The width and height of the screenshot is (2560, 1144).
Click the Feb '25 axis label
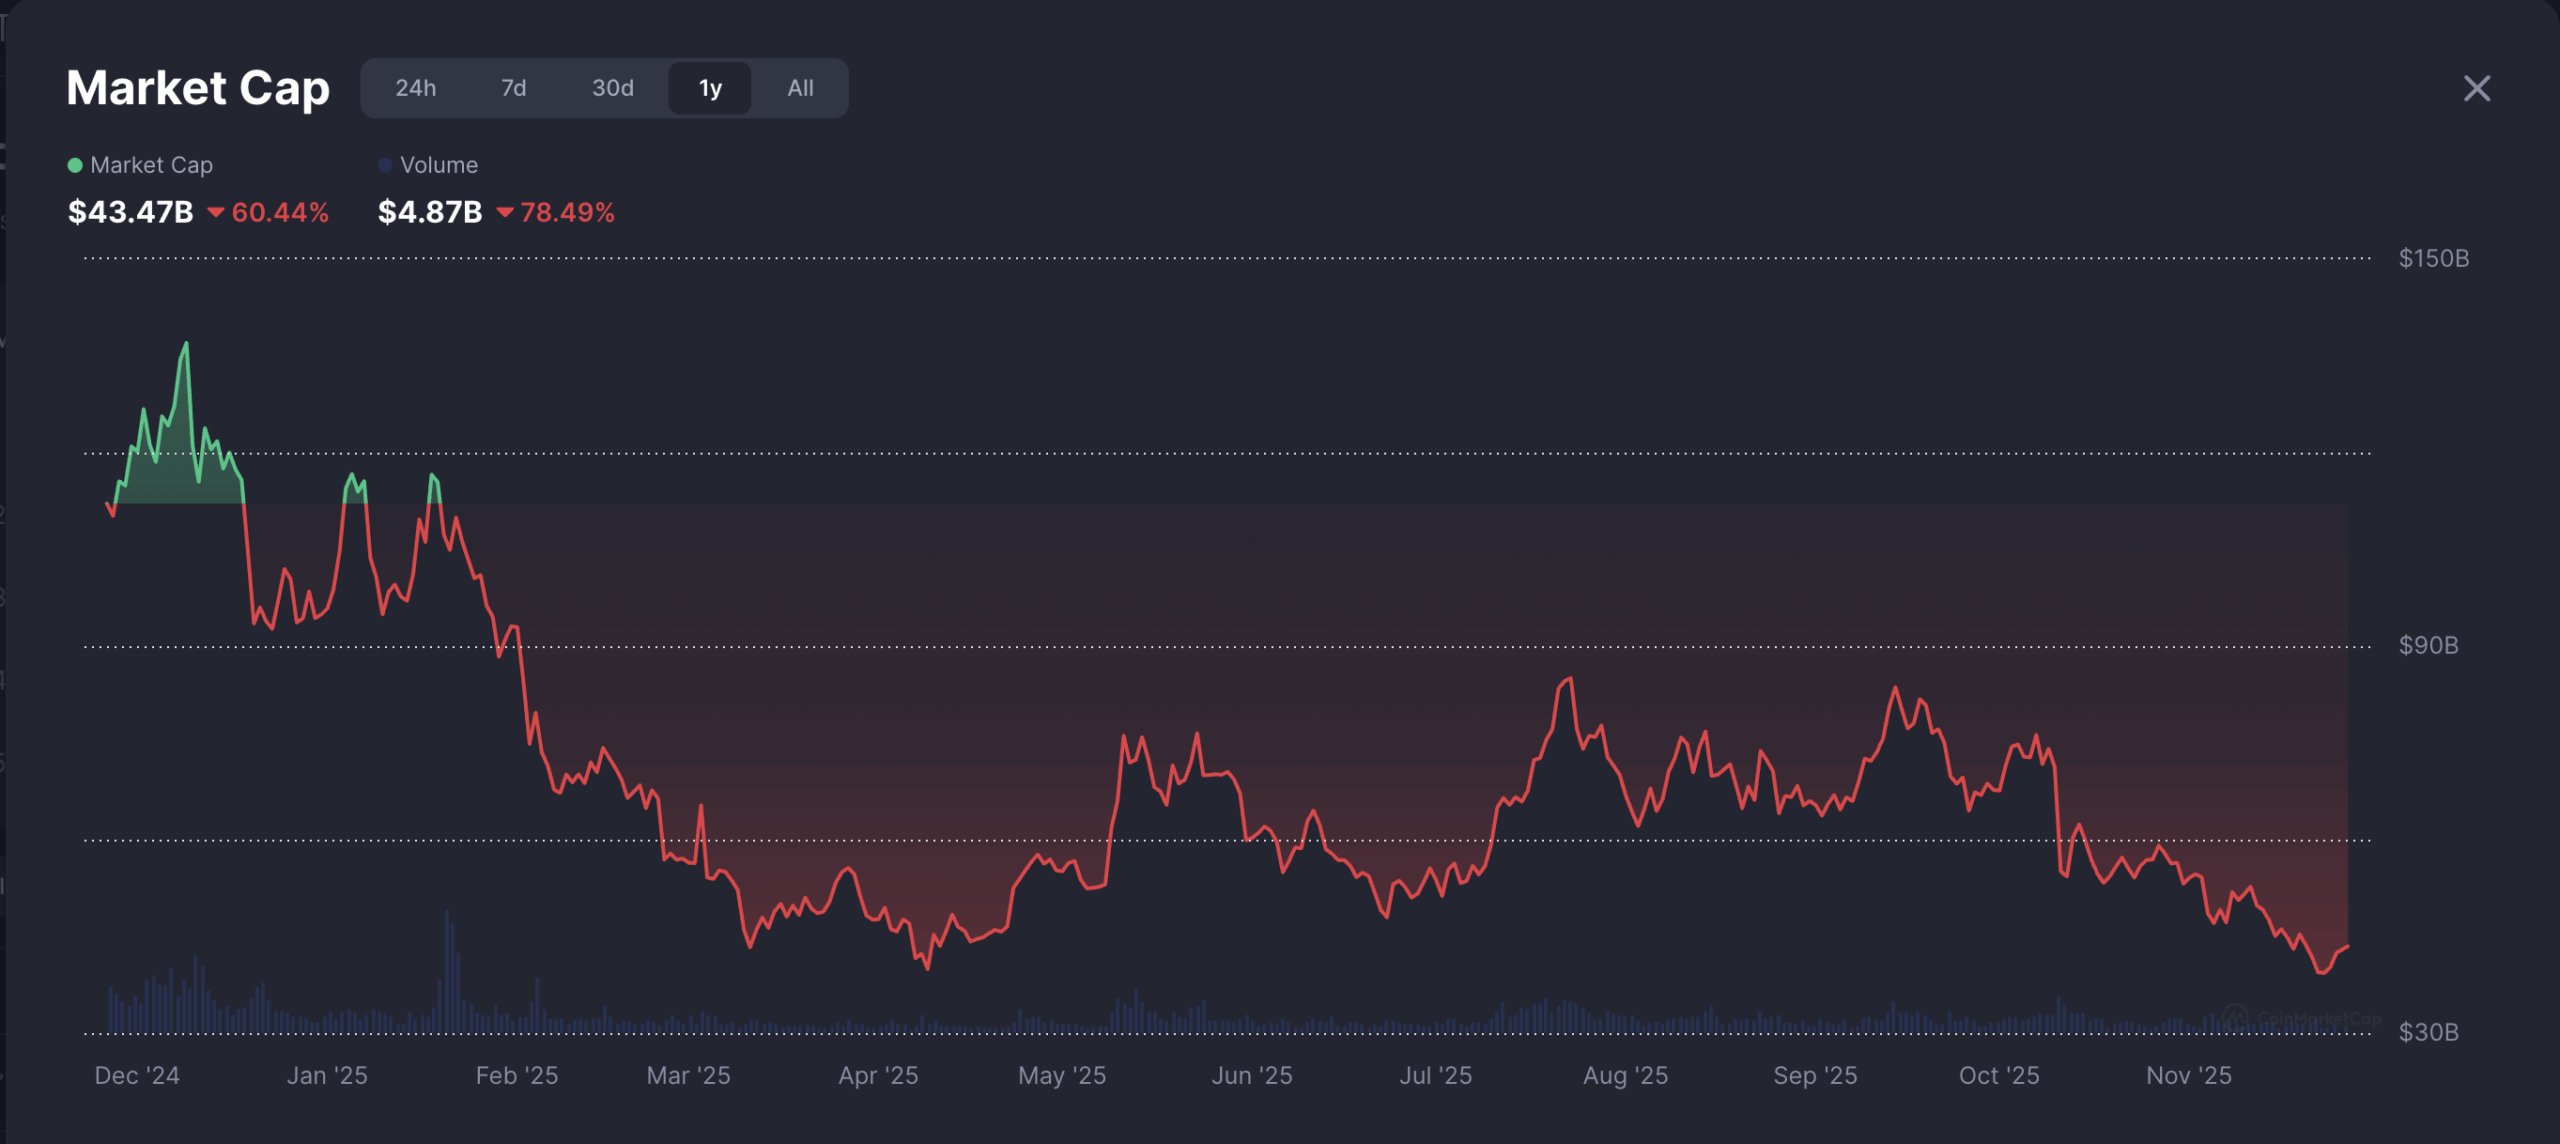[516, 1075]
